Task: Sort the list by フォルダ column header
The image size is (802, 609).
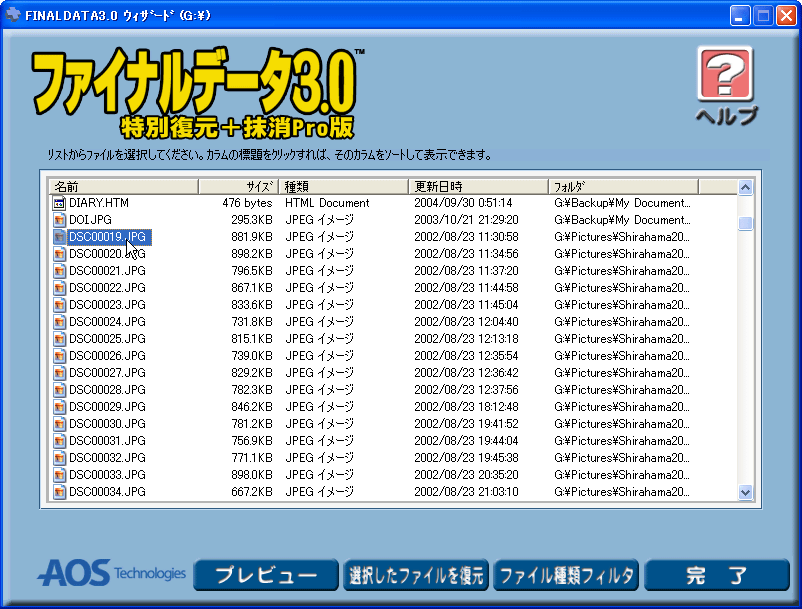Action: (x=623, y=187)
